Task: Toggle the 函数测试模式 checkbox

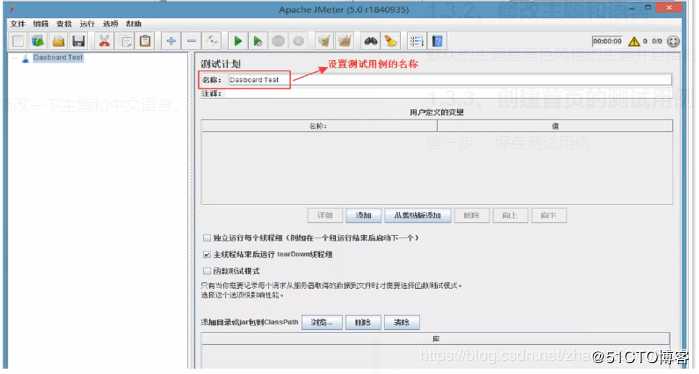Action: 206,271
